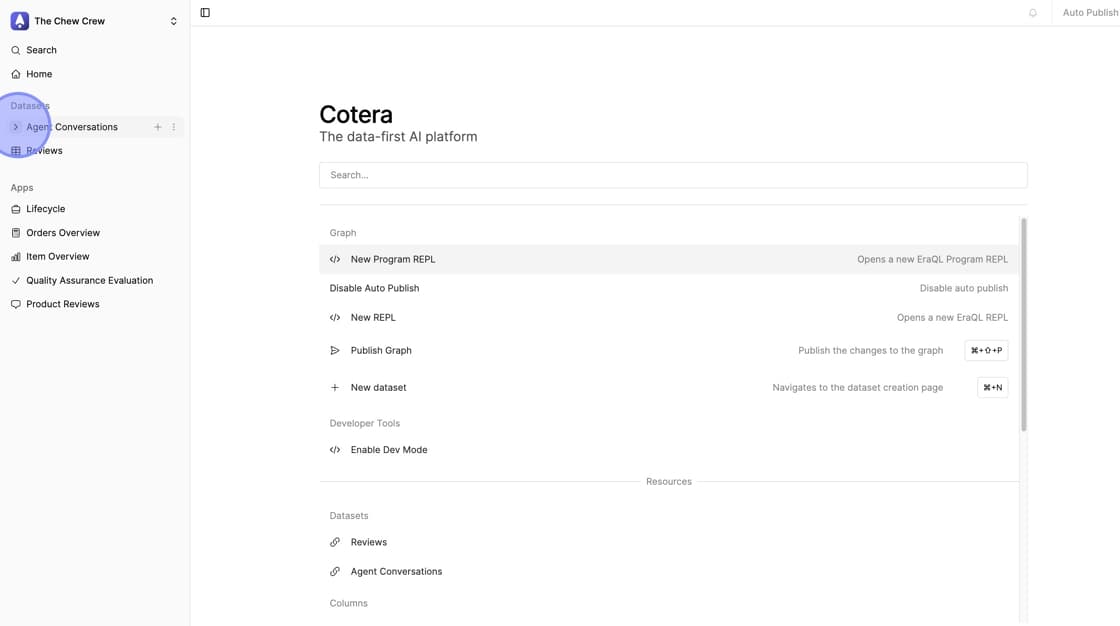Select New Program REPL command

393,259
